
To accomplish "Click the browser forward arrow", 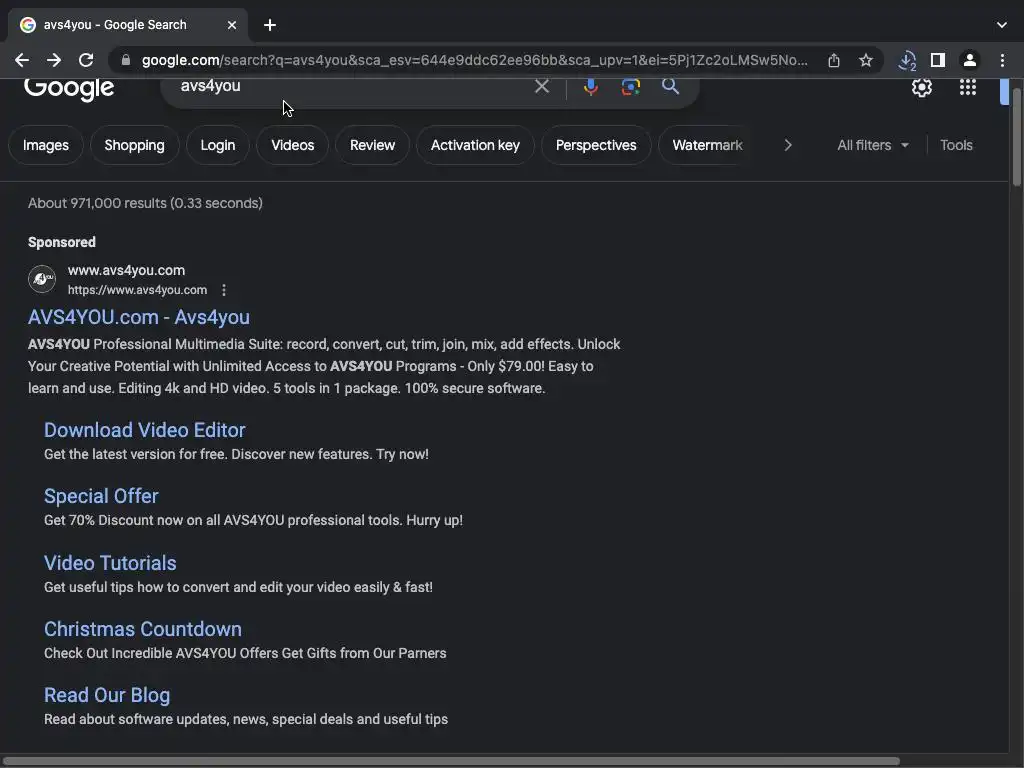I will click(54, 60).
